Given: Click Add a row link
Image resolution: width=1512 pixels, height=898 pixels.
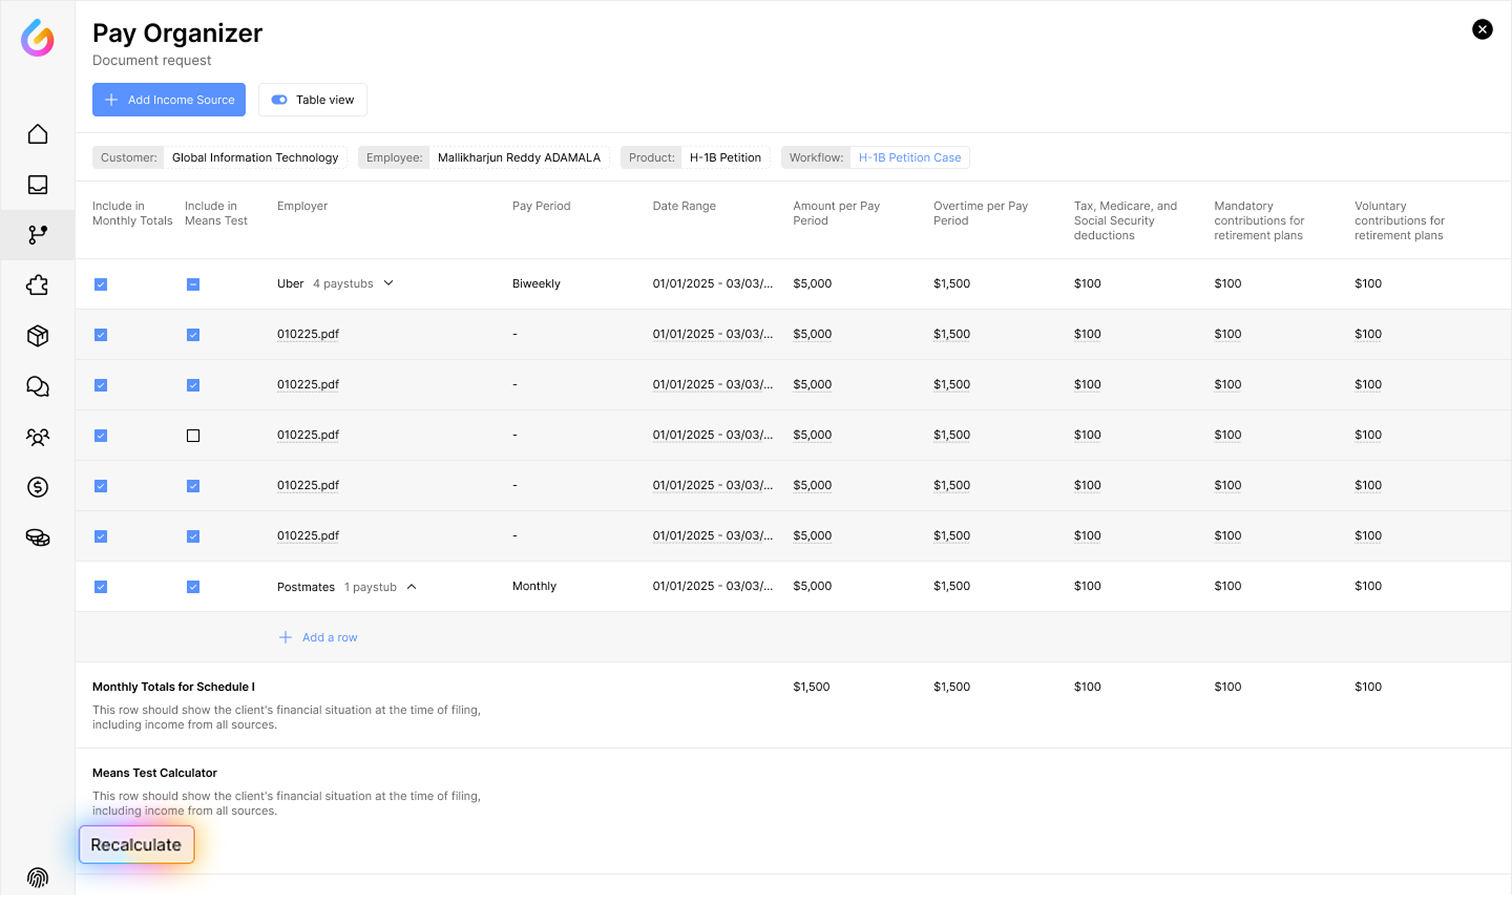Looking at the screenshot, I should [318, 638].
